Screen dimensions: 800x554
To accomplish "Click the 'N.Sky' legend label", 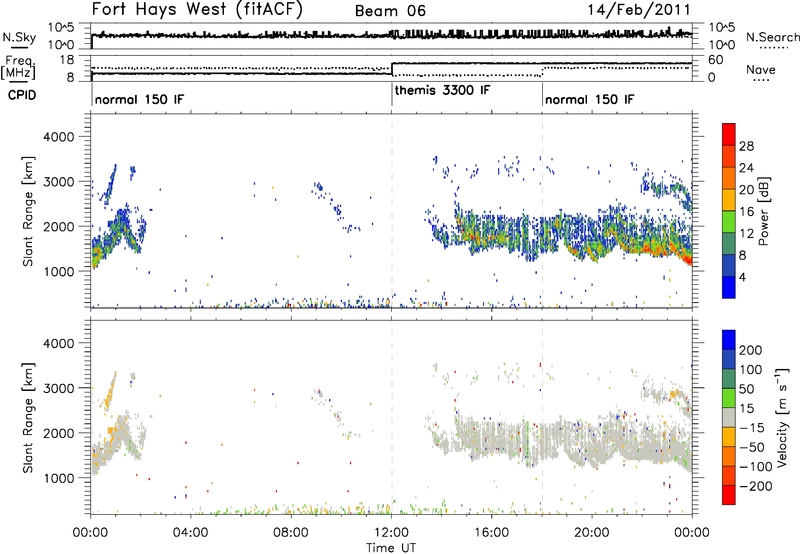I will (x=19, y=37).
